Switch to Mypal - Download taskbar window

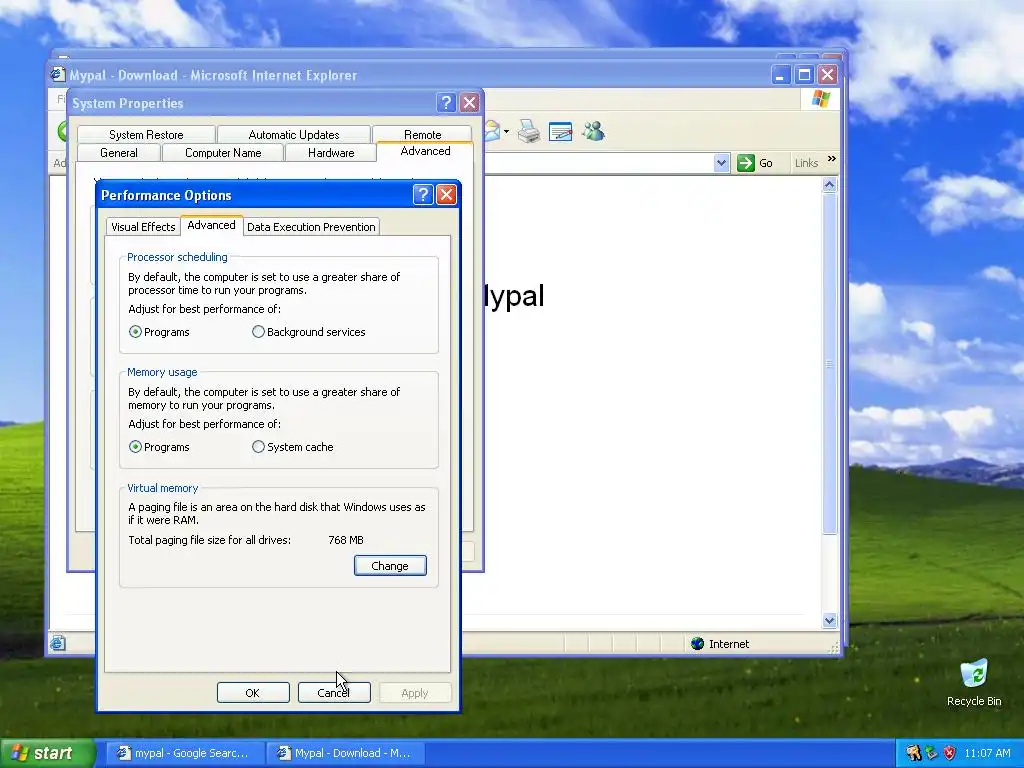click(345, 753)
